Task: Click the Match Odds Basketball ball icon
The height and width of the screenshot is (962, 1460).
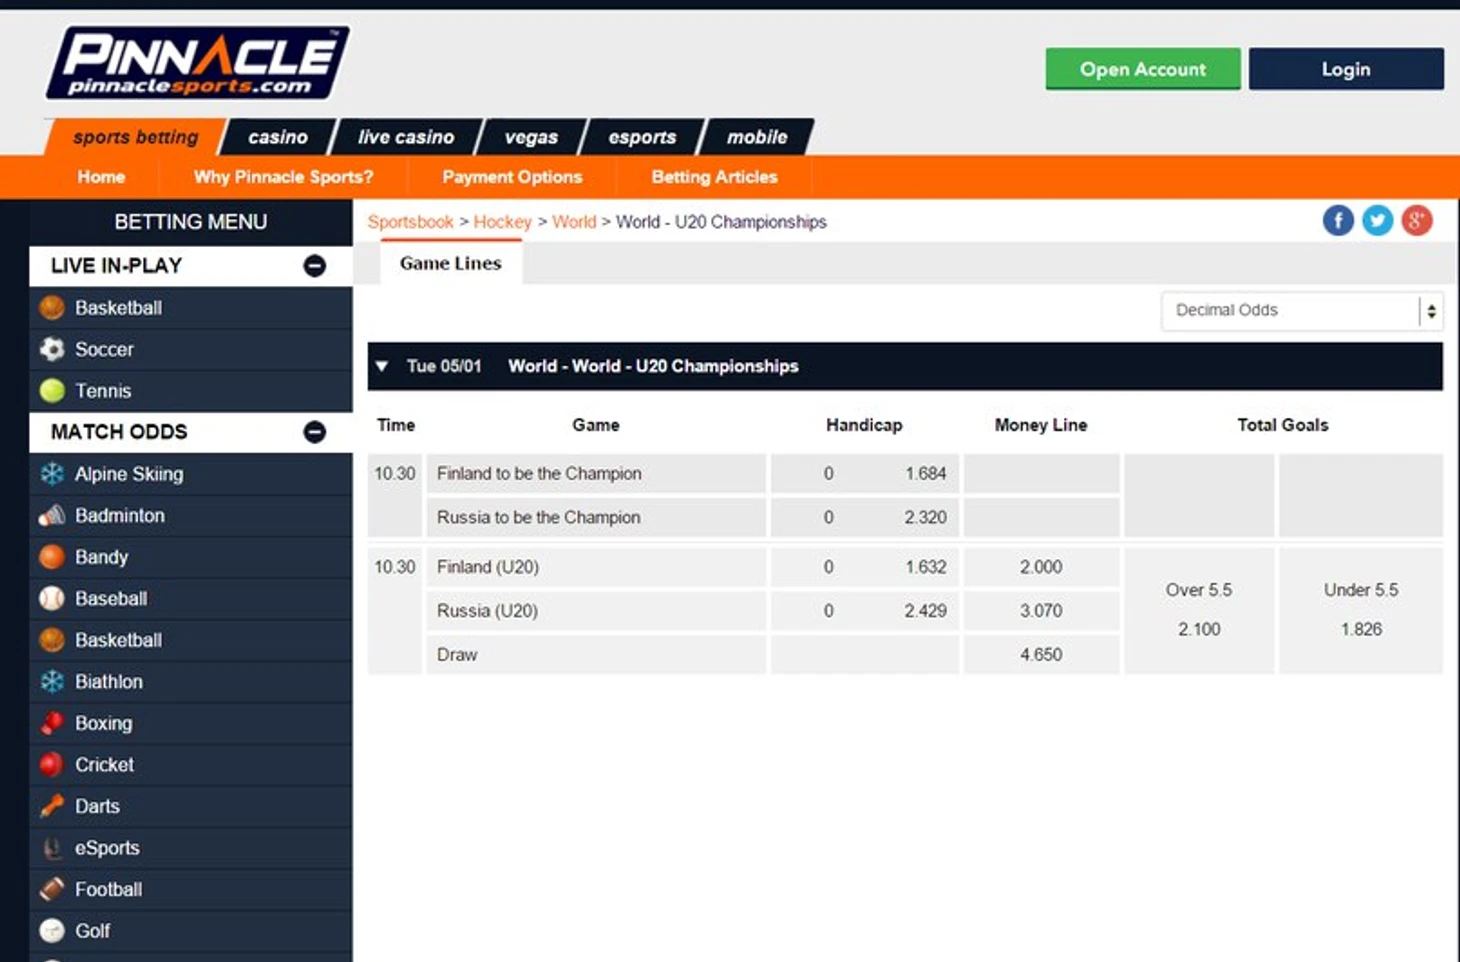Action: (x=52, y=640)
